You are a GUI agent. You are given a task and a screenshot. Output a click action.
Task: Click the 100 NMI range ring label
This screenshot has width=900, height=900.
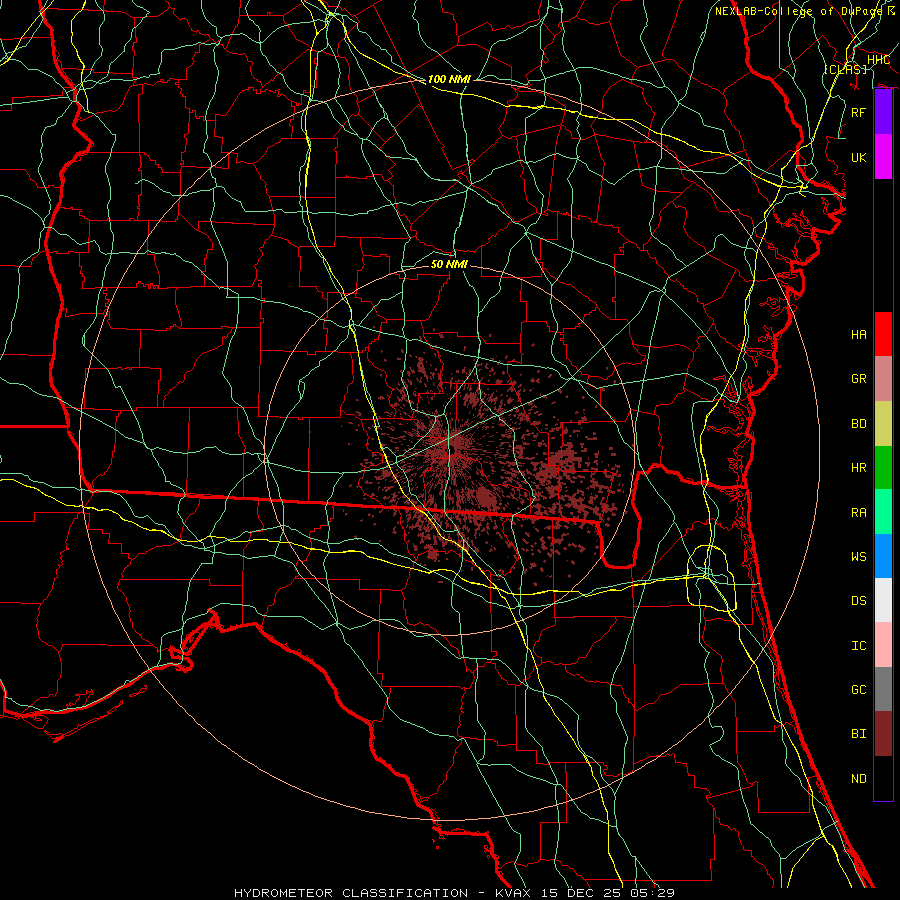(x=449, y=79)
